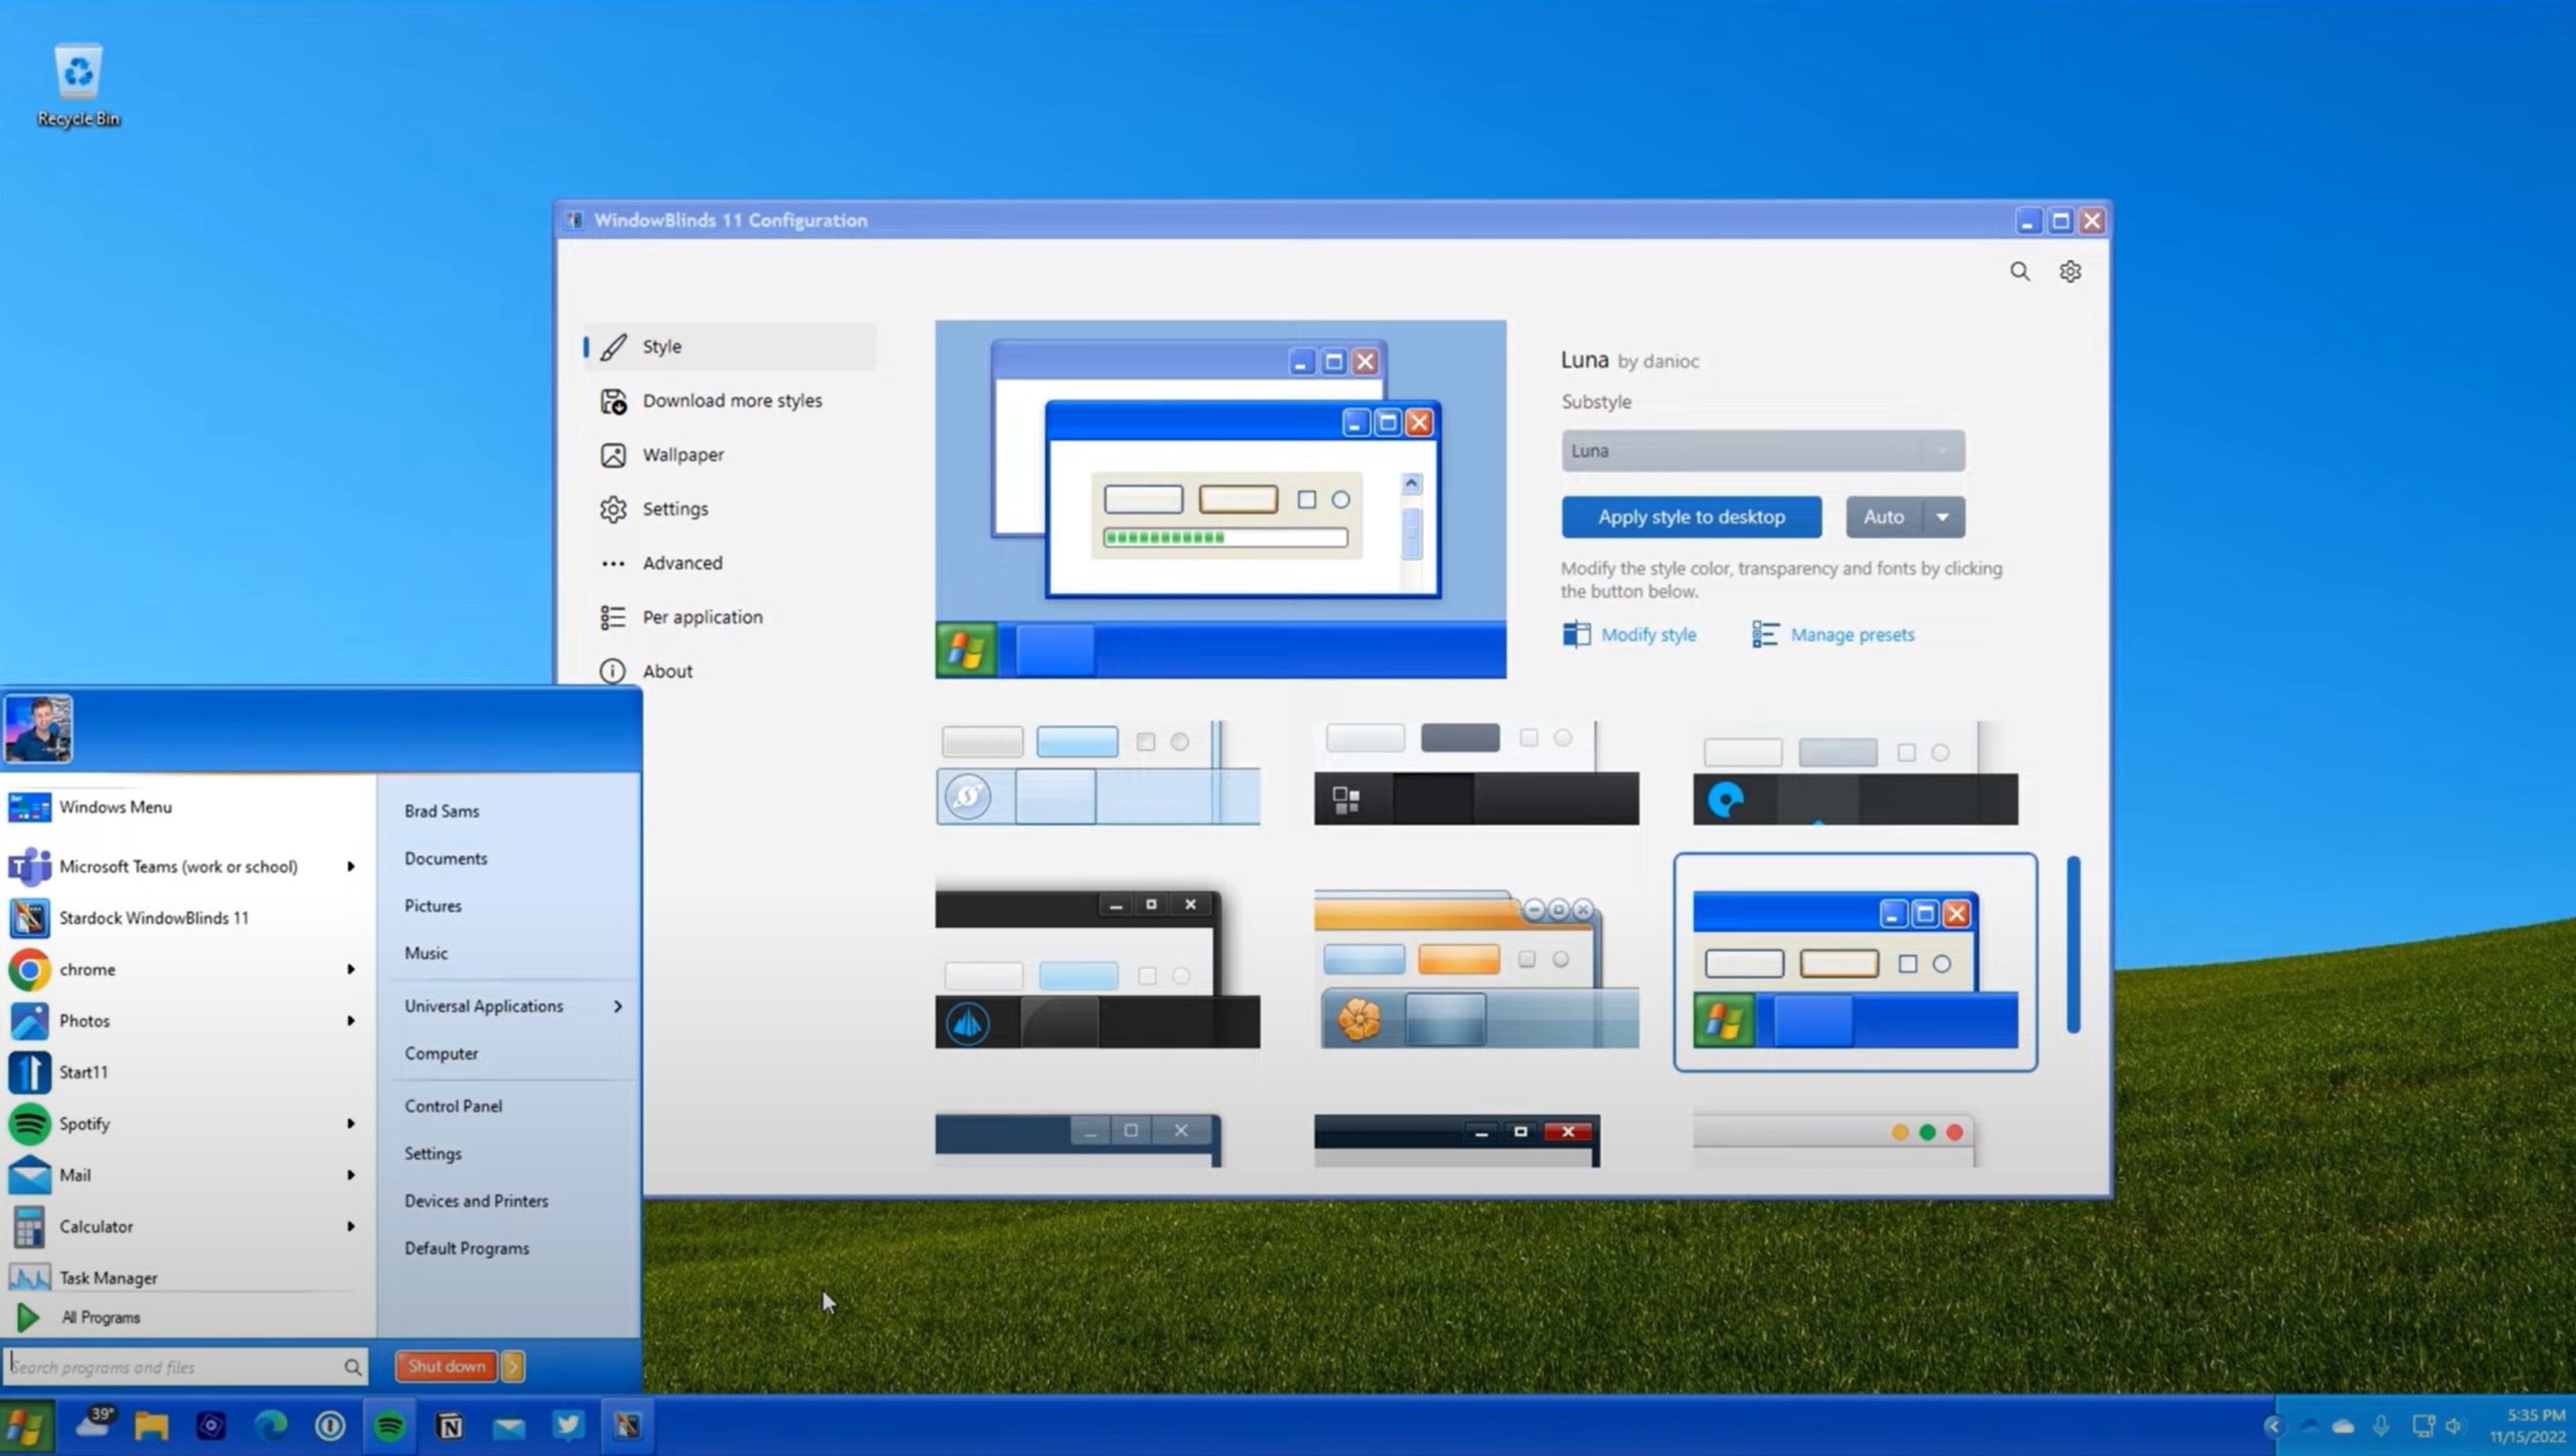Click the search magnifier icon in WindowBlinds
Screen dimensions: 2576x1456
tap(2019, 269)
